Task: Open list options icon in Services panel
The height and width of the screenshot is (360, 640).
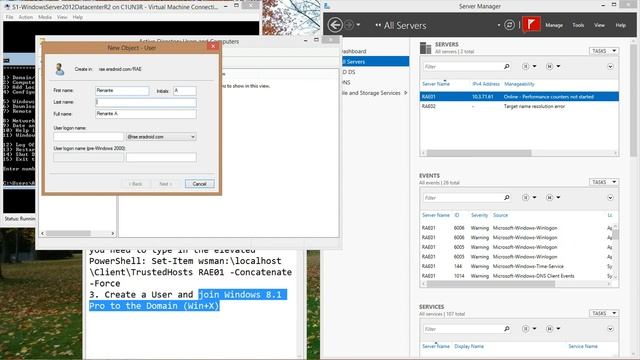Action: (x=529, y=329)
